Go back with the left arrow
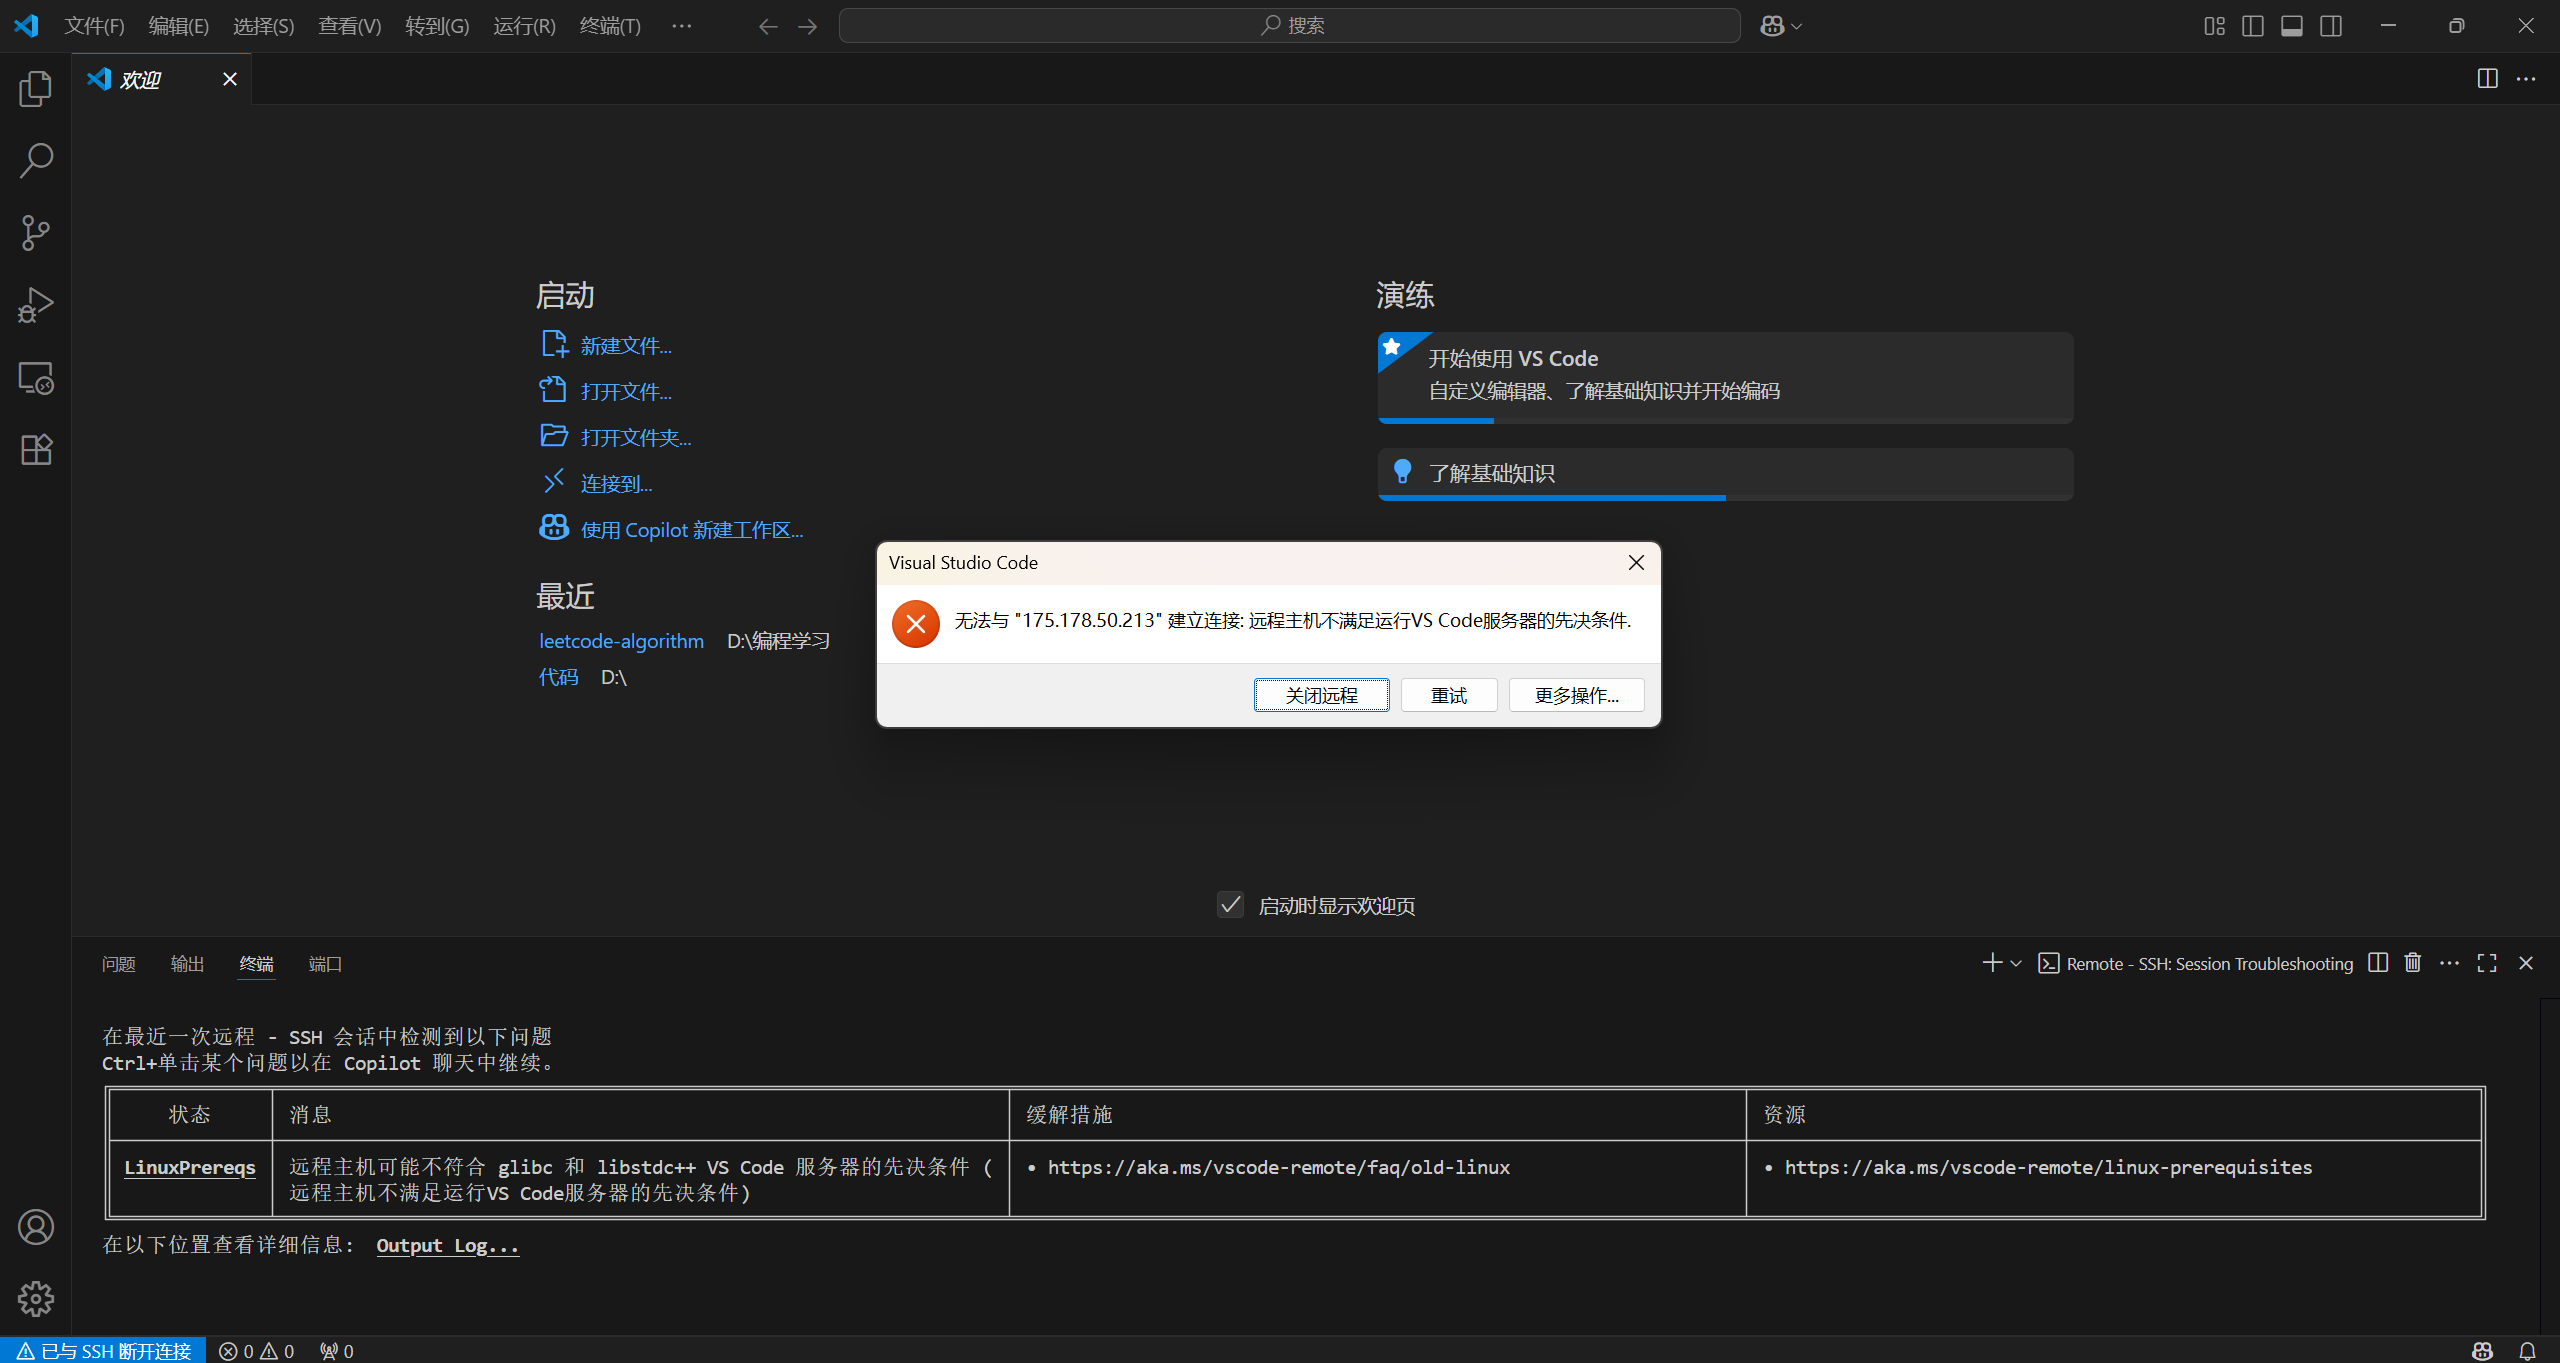Image resolution: width=2560 pixels, height=1363 pixels. point(768,26)
